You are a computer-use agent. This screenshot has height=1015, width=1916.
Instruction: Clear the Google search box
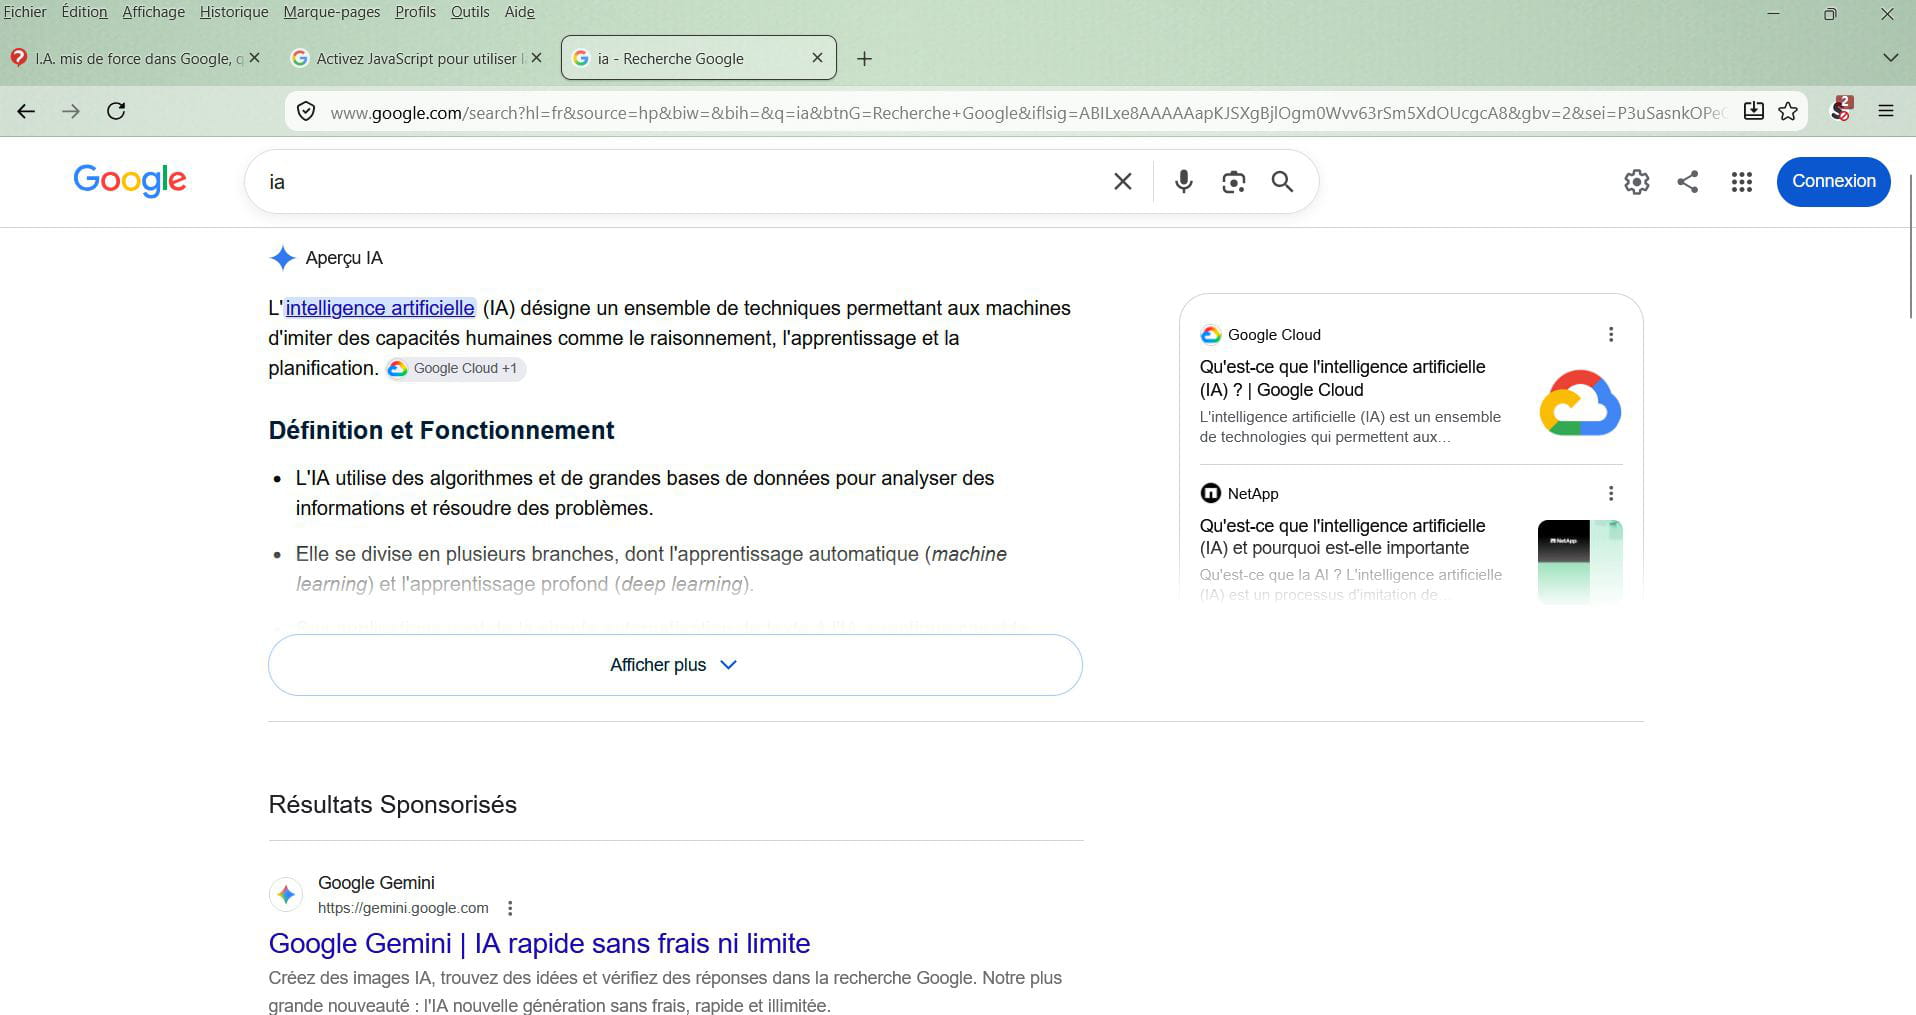[1123, 181]
